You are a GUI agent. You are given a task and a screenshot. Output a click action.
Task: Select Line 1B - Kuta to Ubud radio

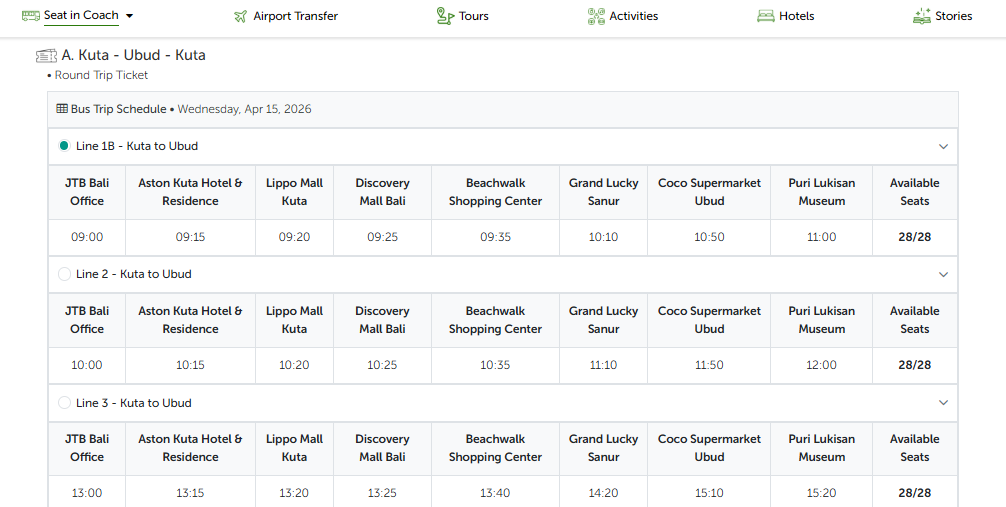(65, 146)
